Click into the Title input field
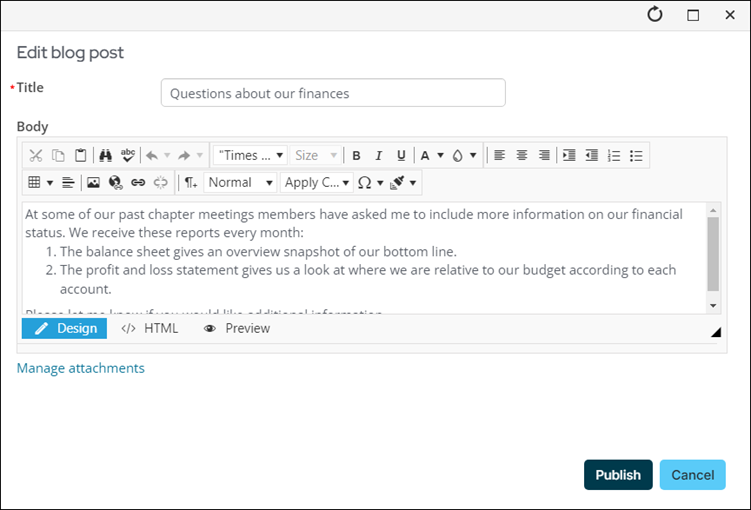 [x=333, y=93]
